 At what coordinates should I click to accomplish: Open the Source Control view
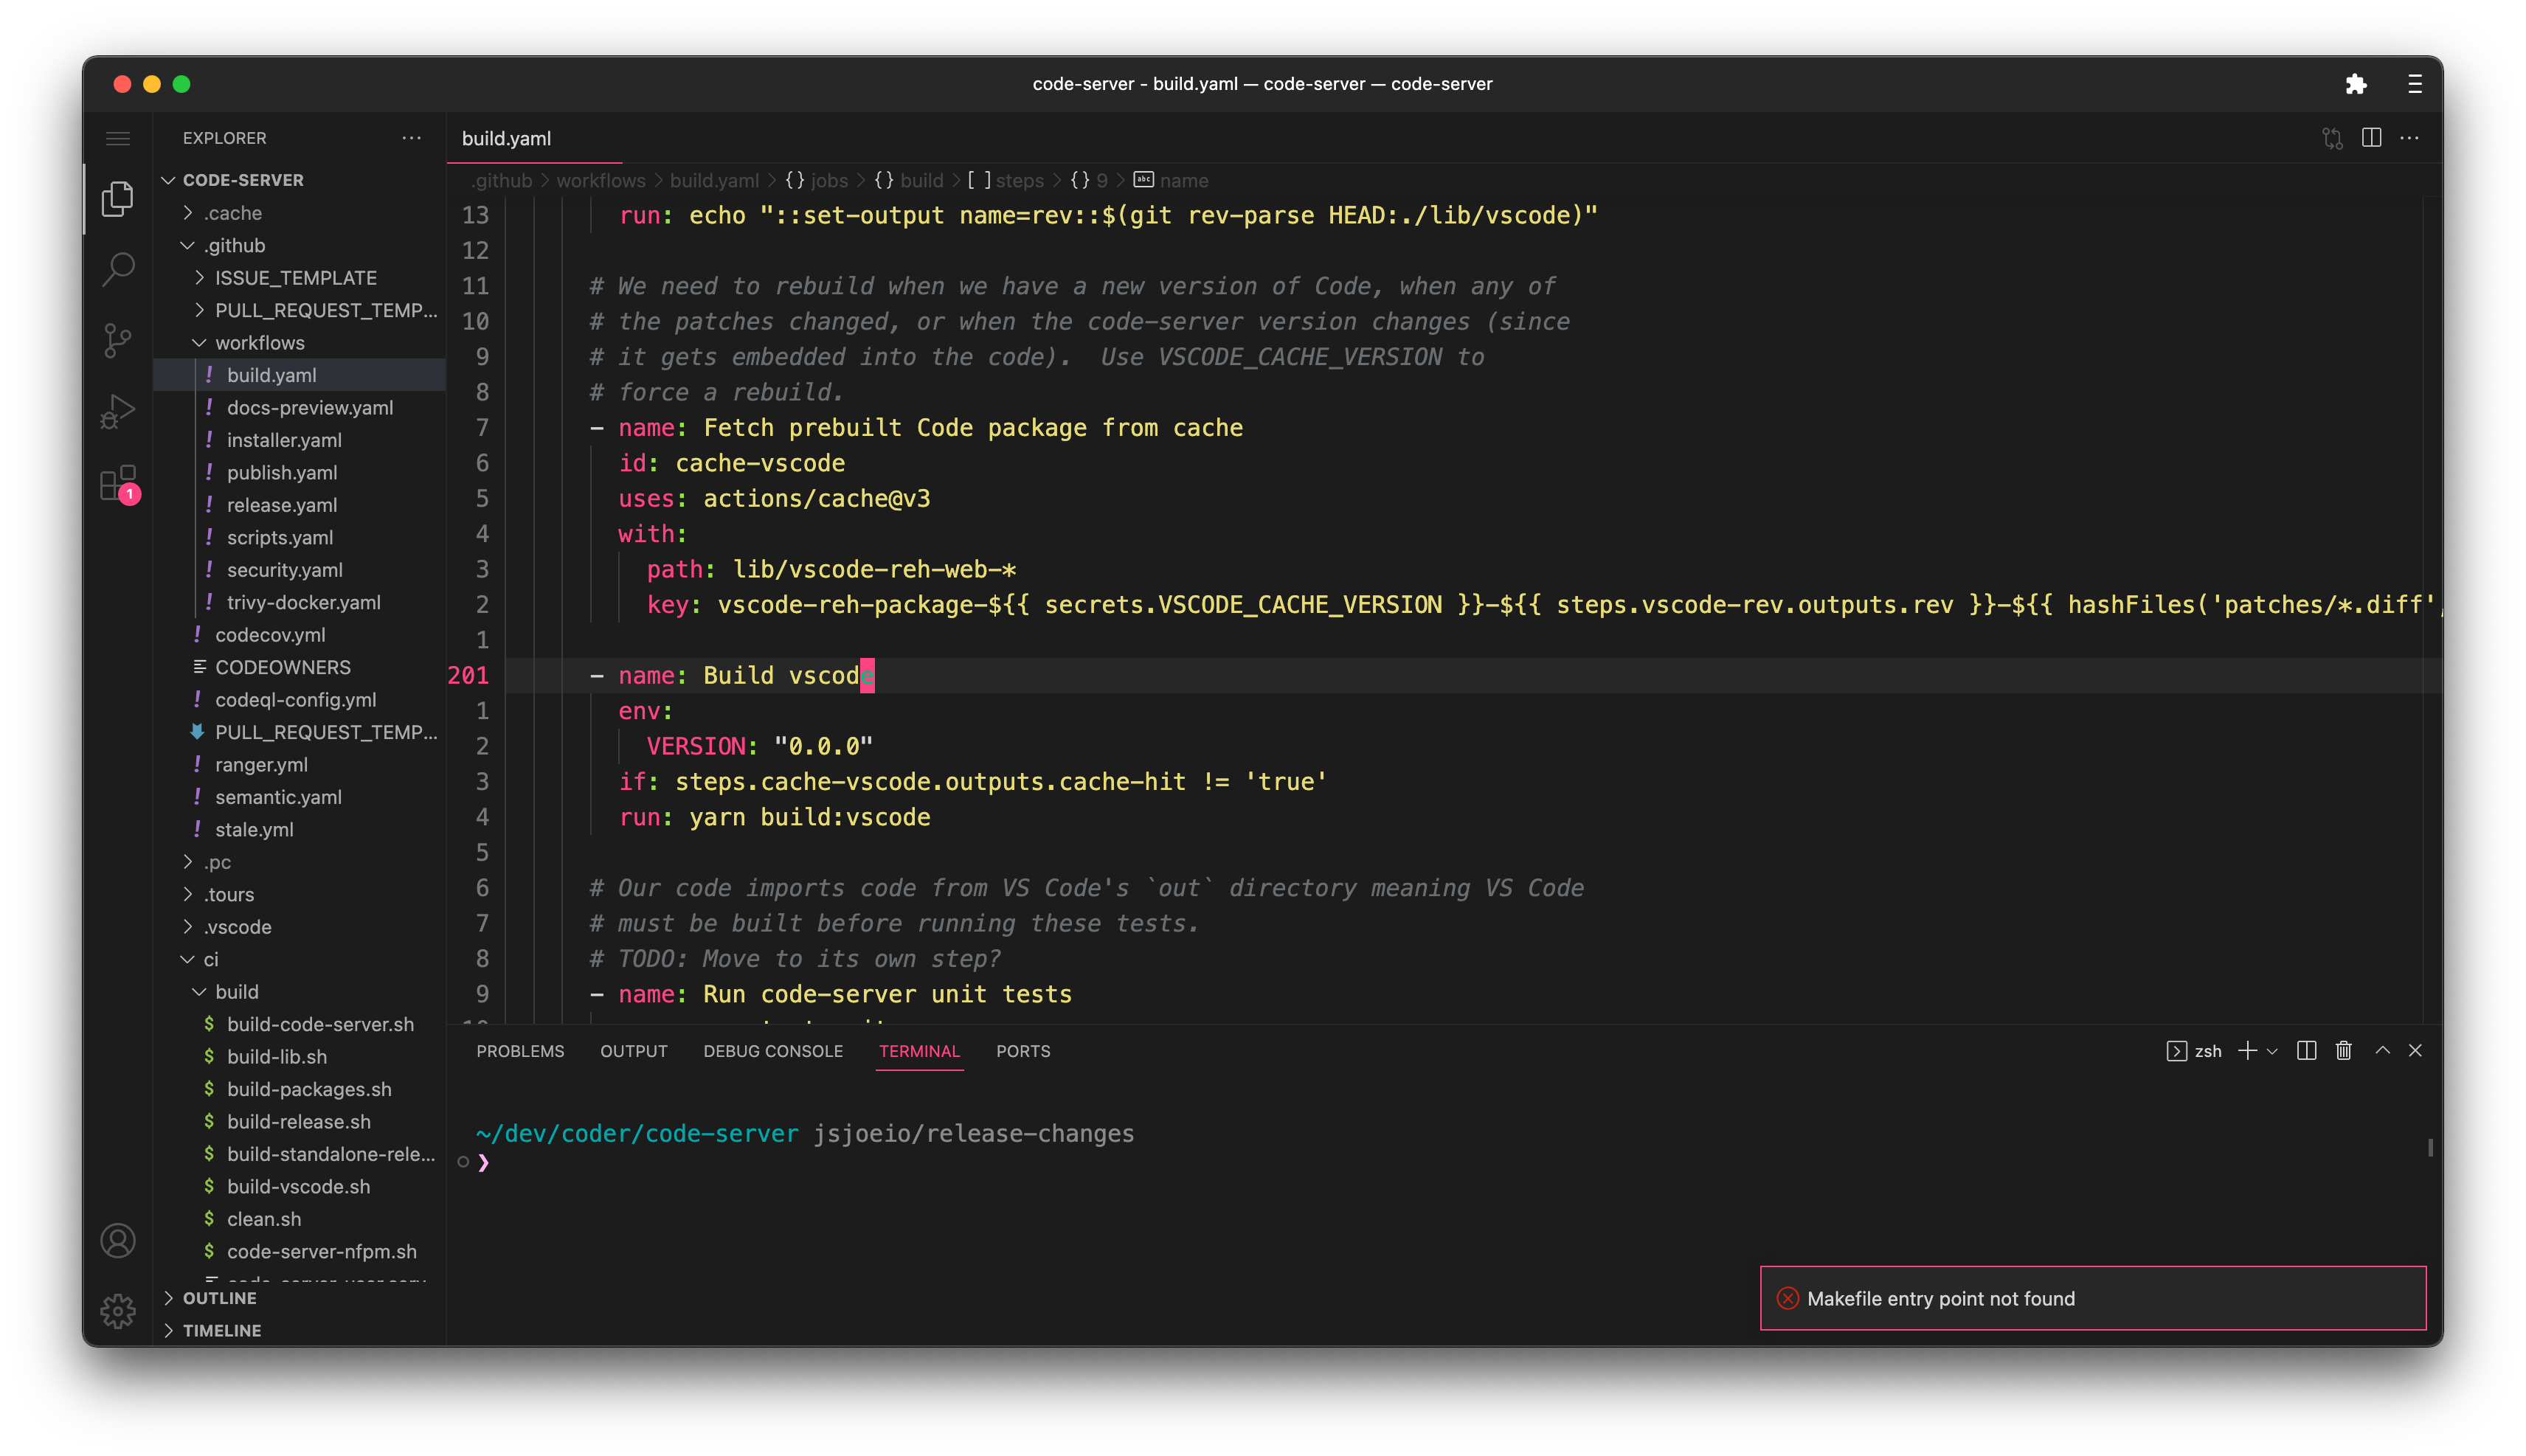[118, 340]
